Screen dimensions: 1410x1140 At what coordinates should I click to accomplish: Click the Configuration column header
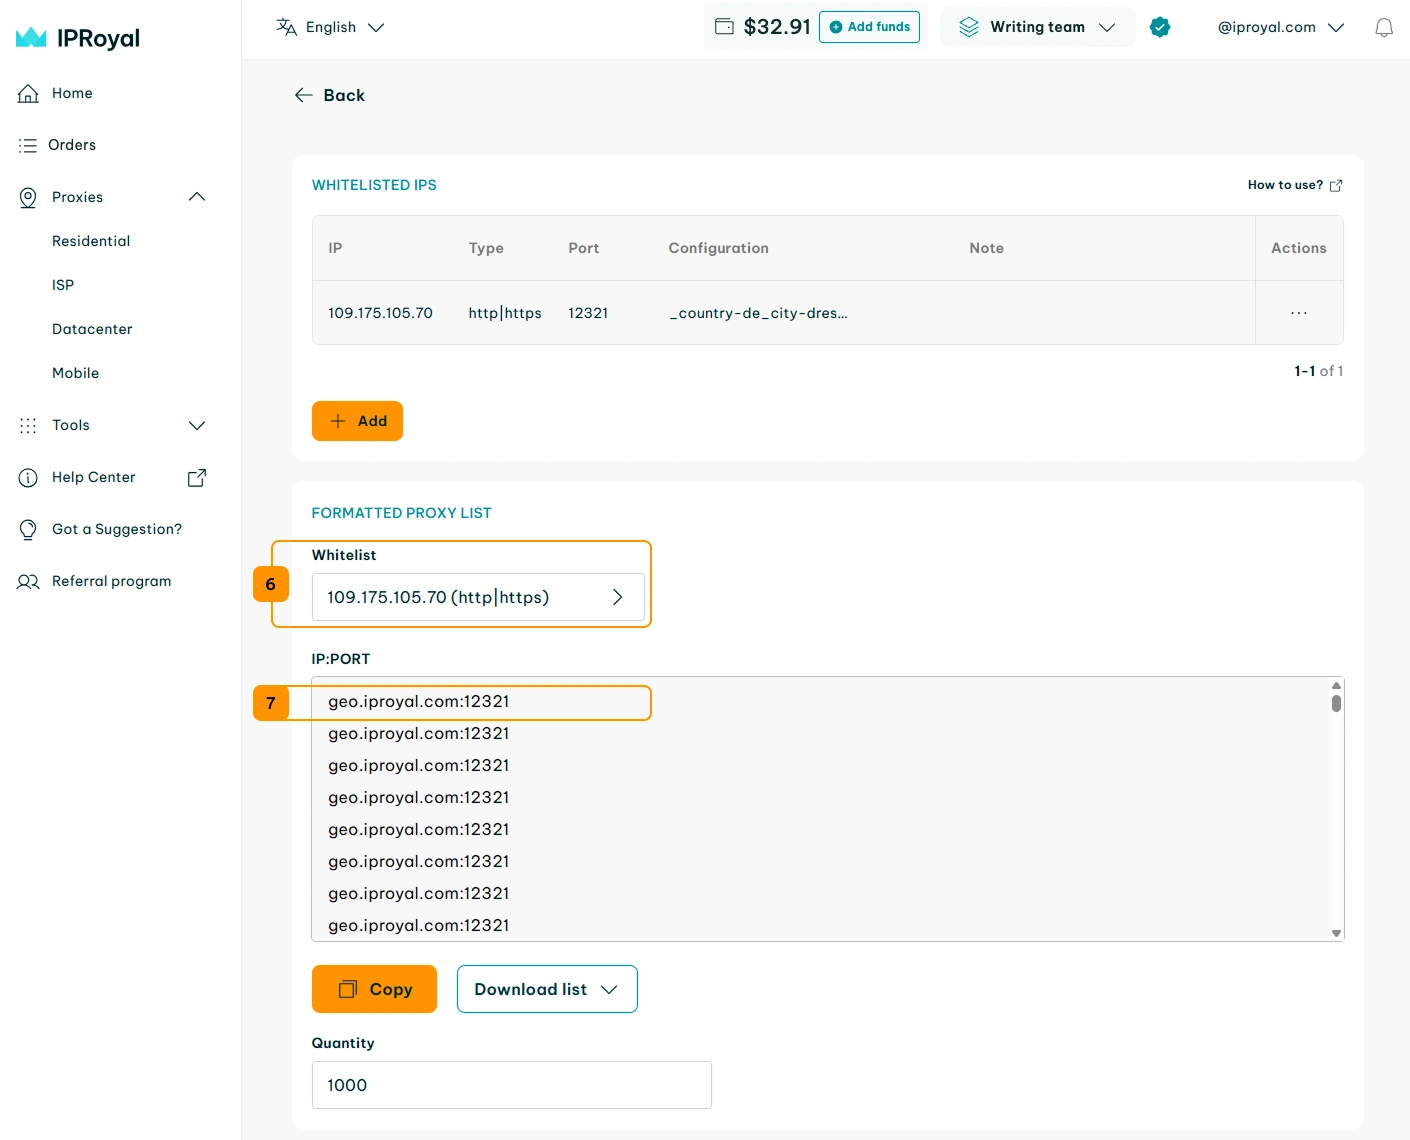pyautogui.click(x=718, y=248)
